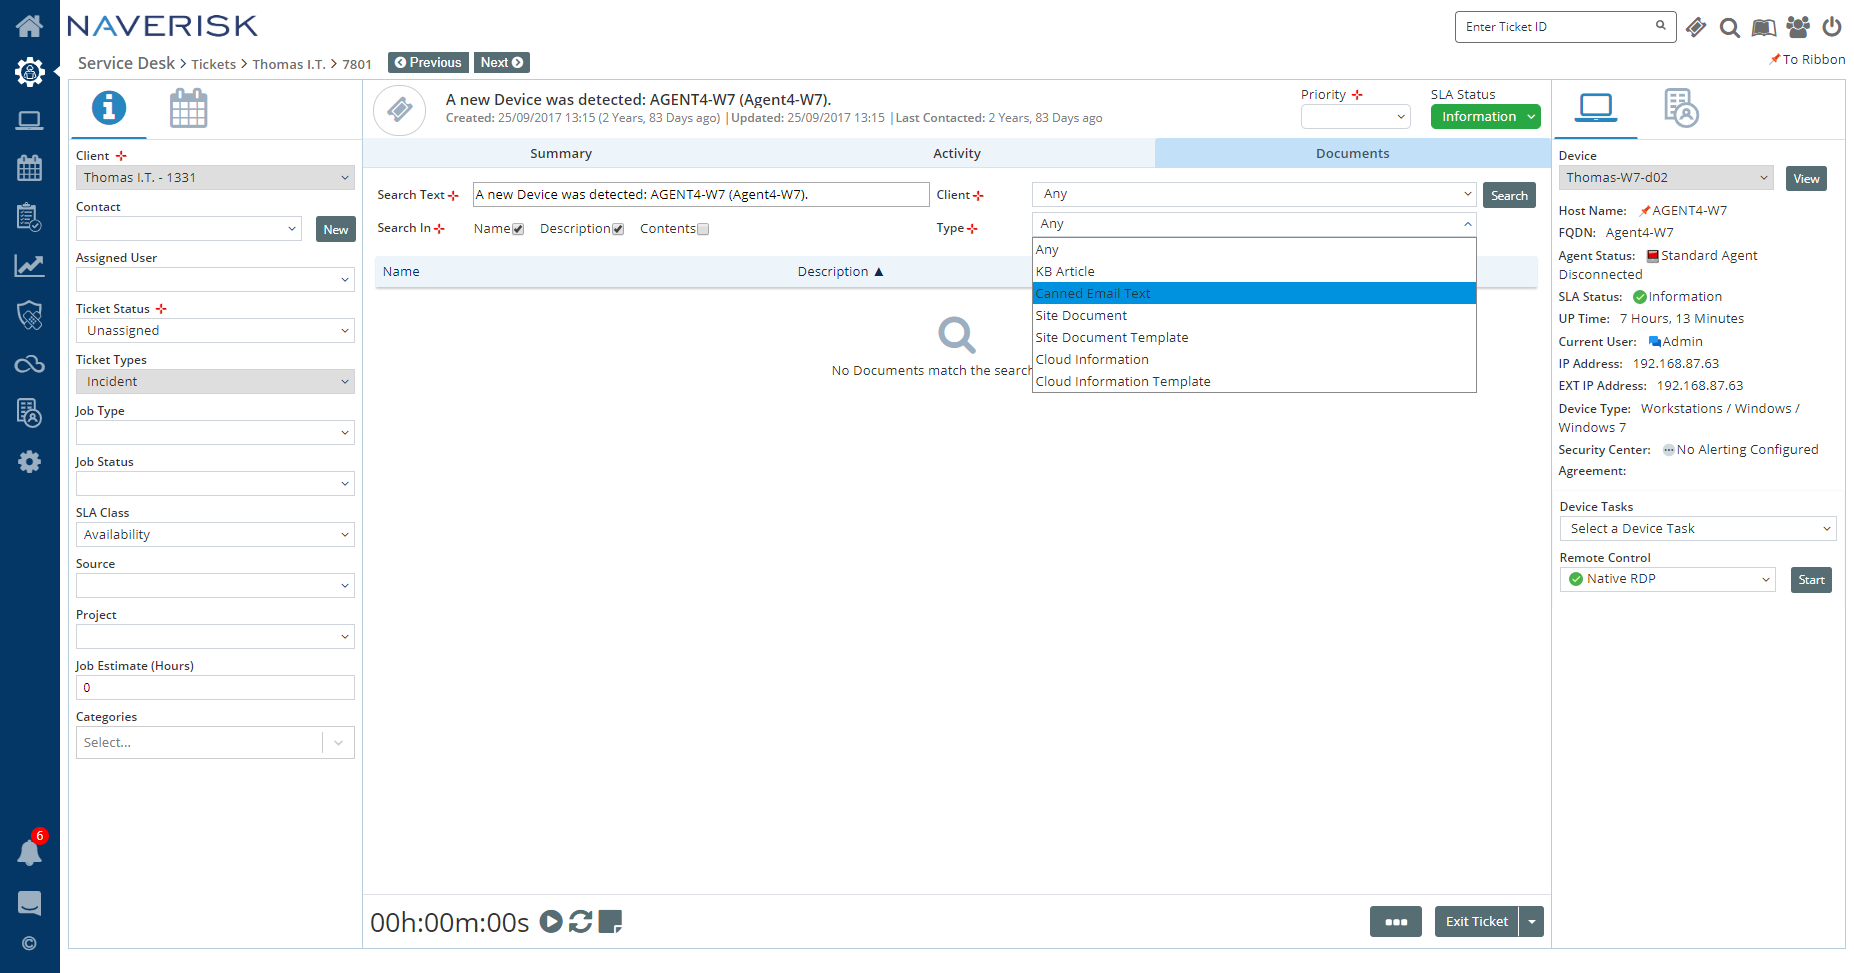Click the To Ribbon link
Screen dimensions: 1854x973
click(1807, 60)
